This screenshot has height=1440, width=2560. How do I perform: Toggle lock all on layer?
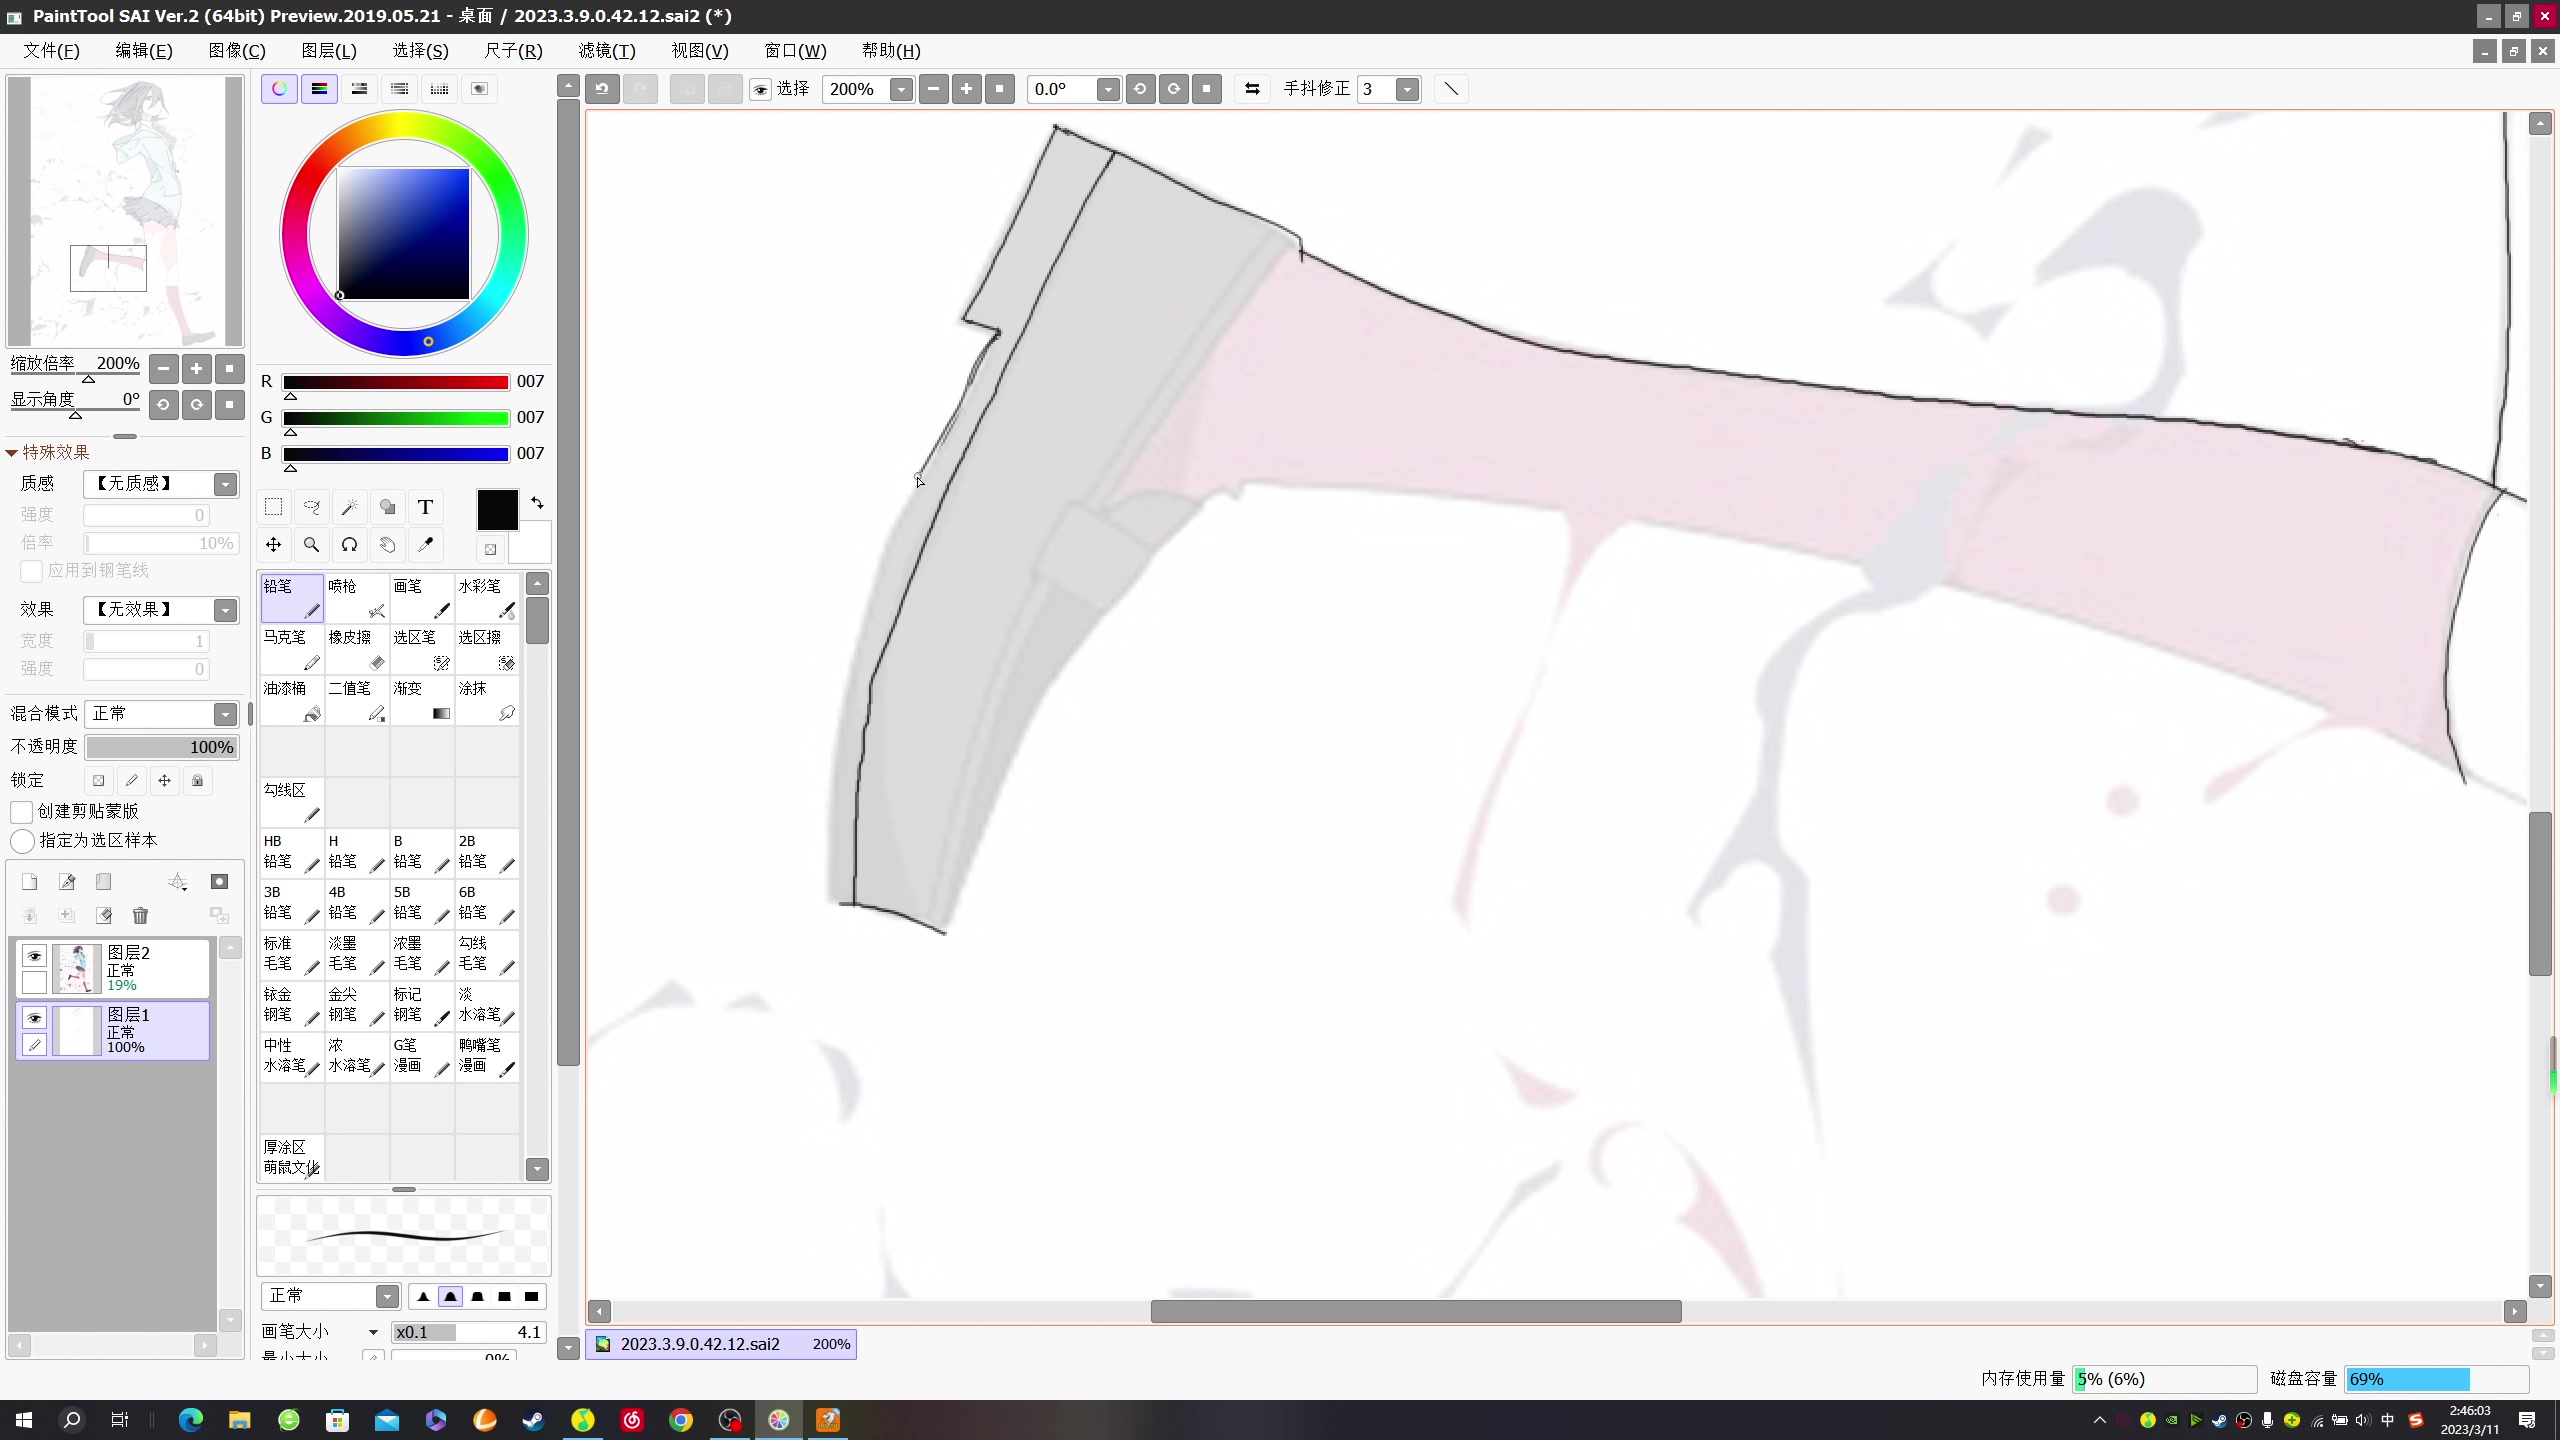[x=197, y=781]
